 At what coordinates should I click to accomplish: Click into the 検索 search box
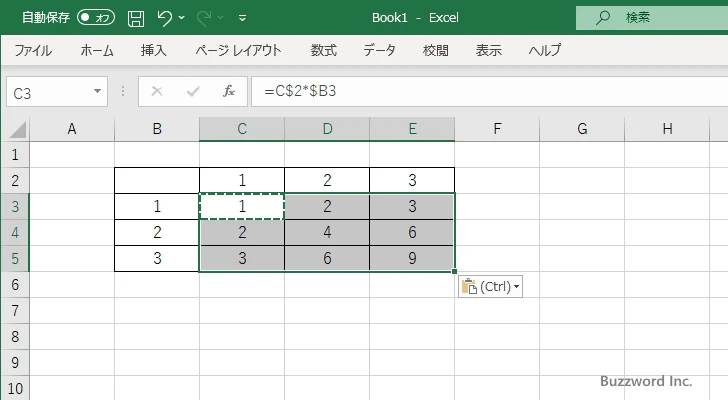pos(652,18)
